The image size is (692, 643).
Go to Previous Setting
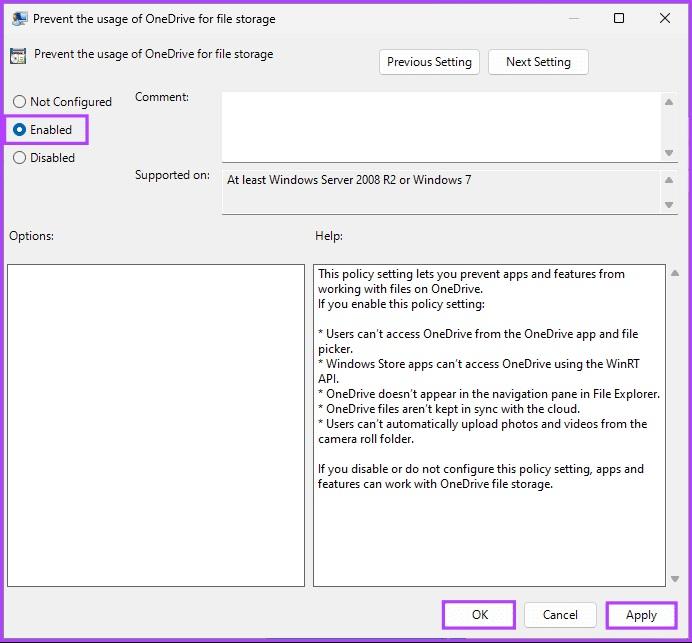pyautogui.click(x=429, y=62)
